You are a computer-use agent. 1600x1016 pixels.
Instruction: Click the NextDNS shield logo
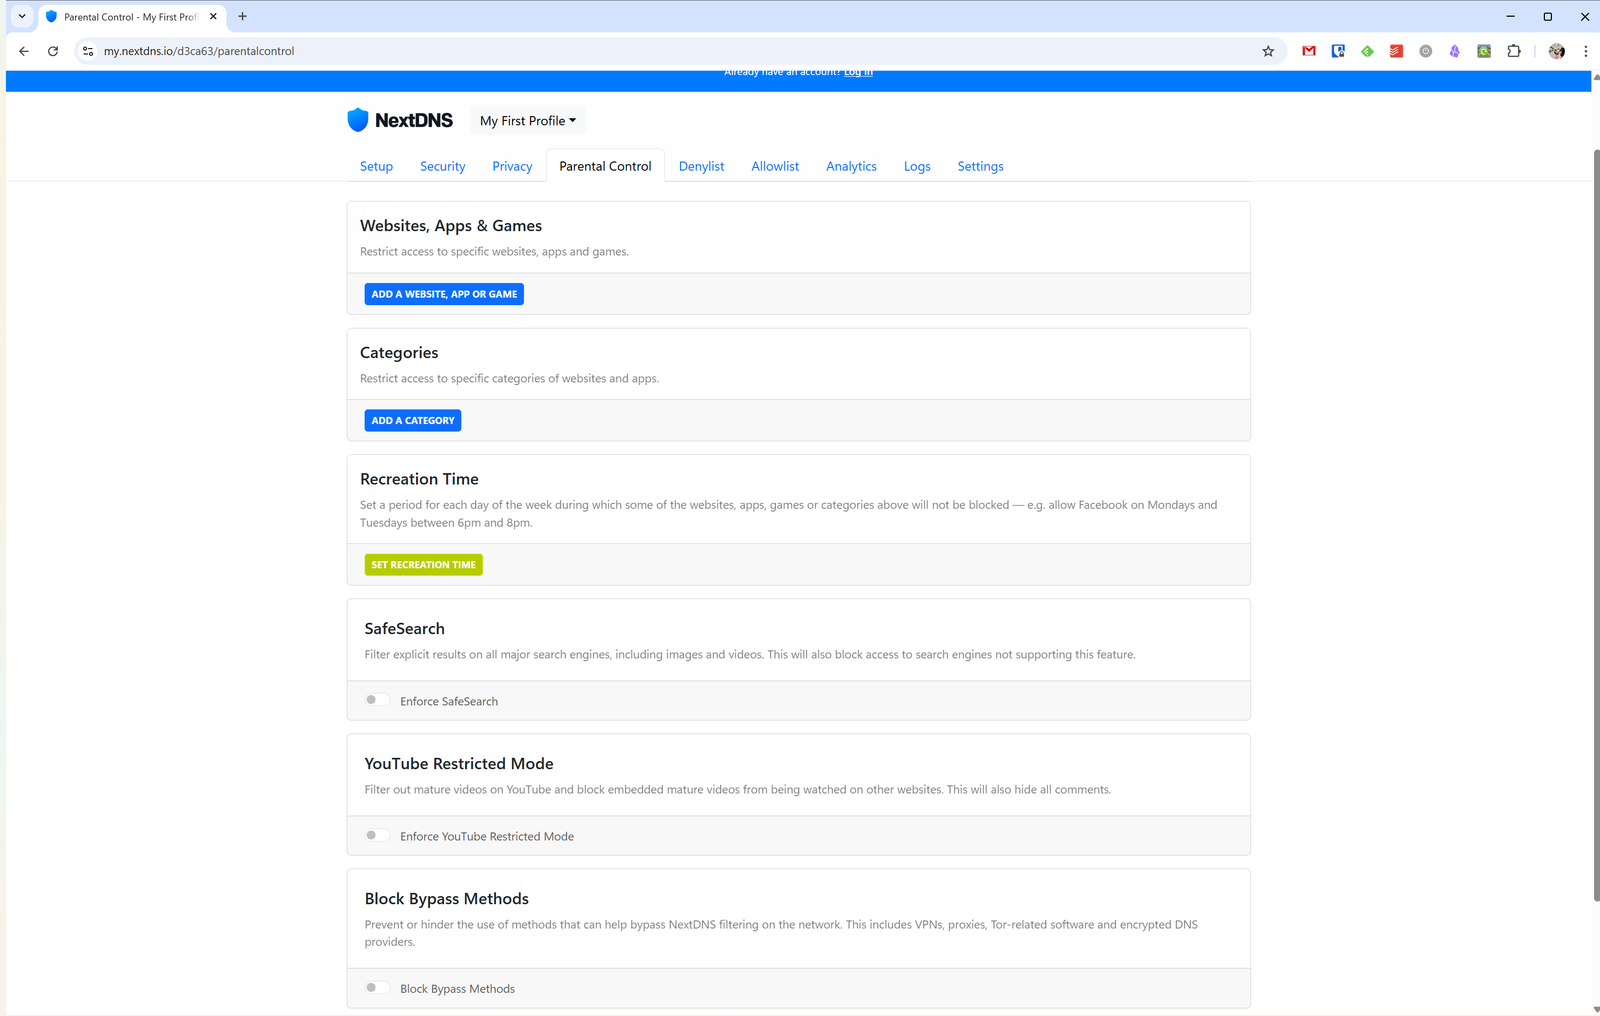(357, 120)
